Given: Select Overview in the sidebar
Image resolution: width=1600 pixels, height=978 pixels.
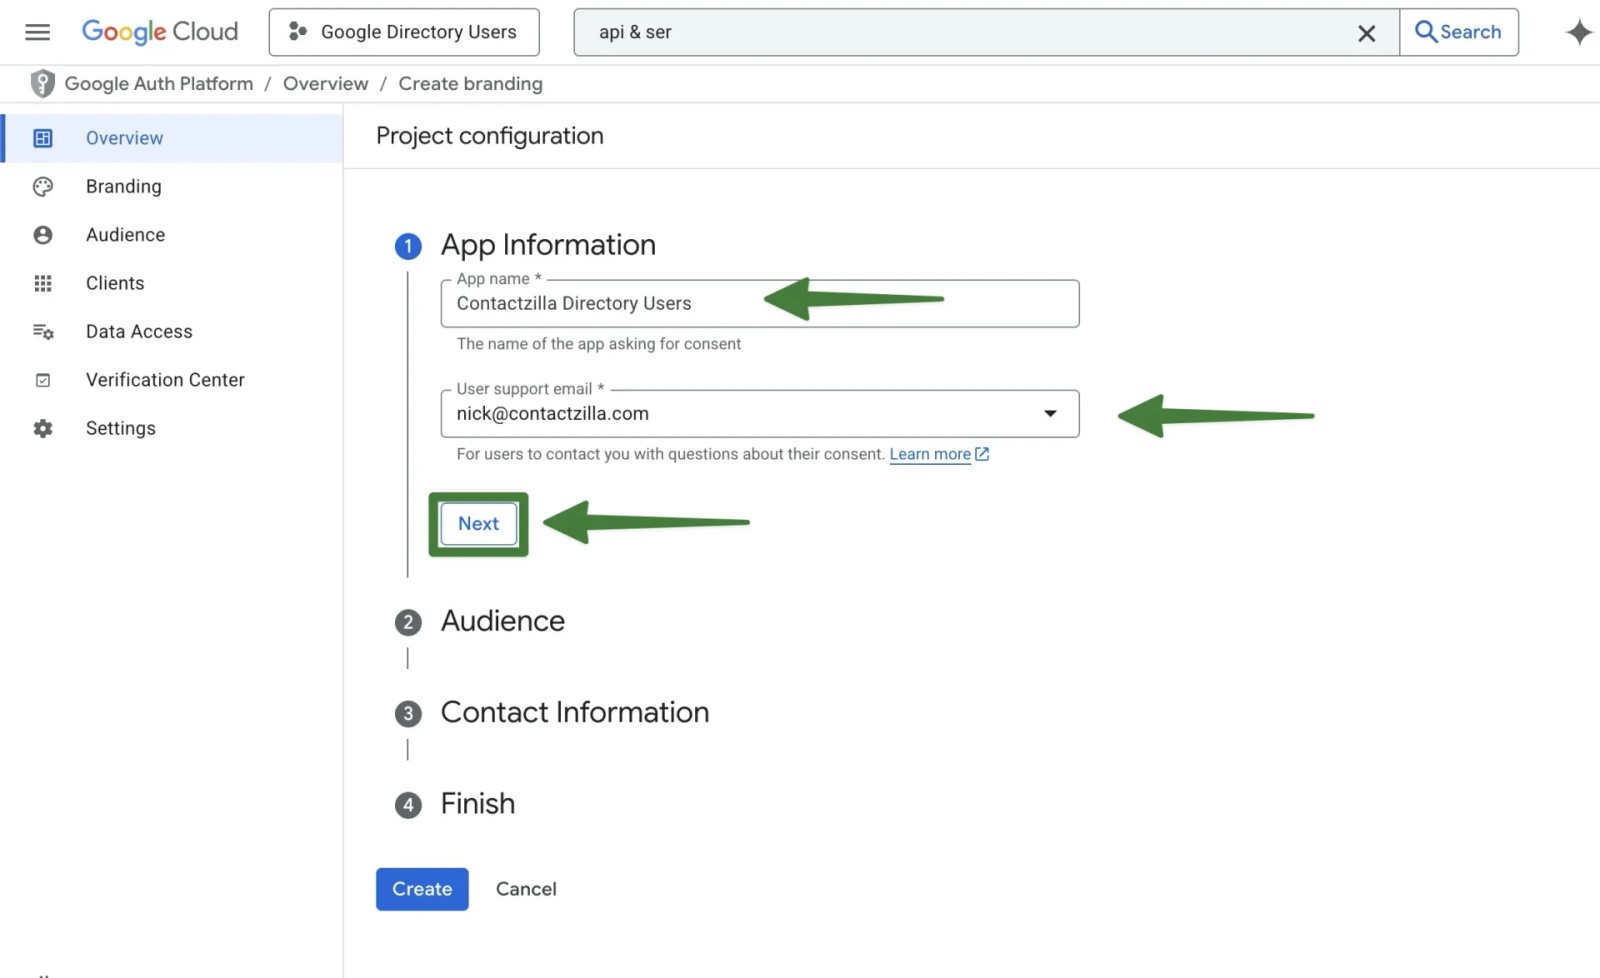Looking at the screenshot, I should pyautogui.click(x=172, y=138).
